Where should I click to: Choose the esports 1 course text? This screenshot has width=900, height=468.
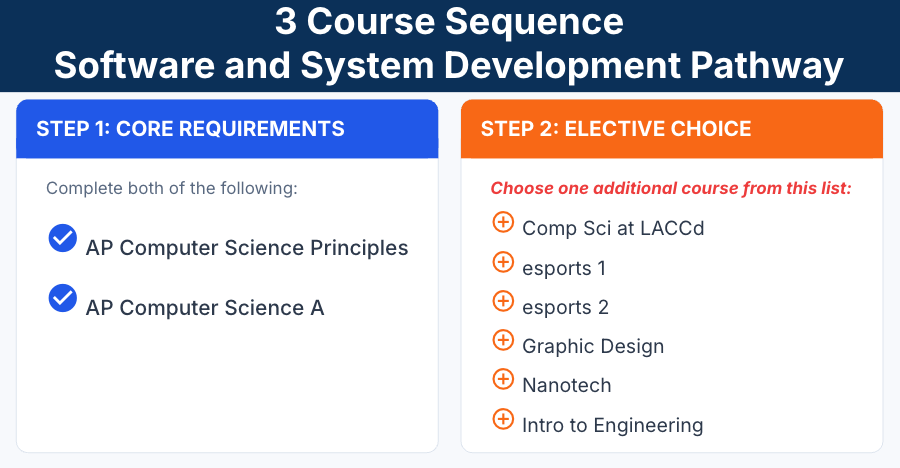(564, 268)
